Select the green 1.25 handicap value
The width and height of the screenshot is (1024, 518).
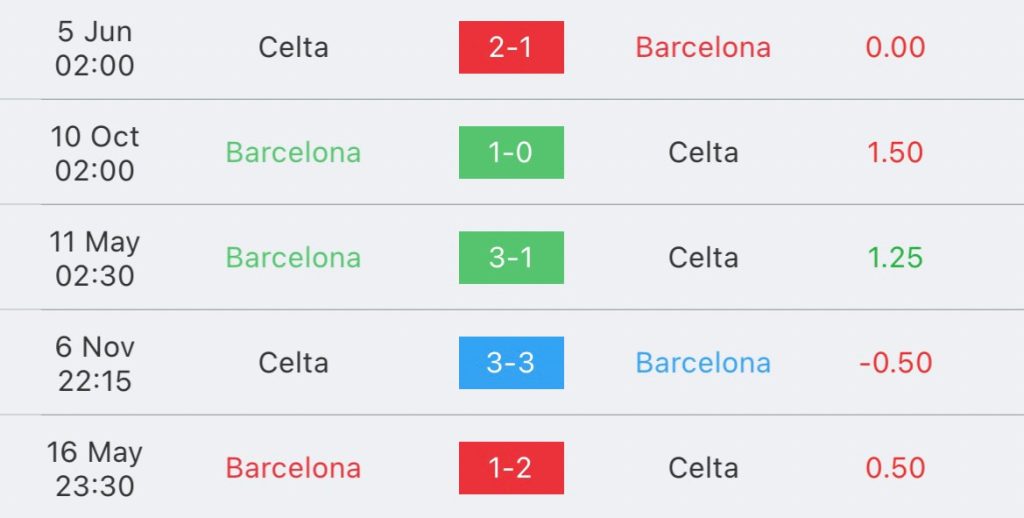(895, 257)
